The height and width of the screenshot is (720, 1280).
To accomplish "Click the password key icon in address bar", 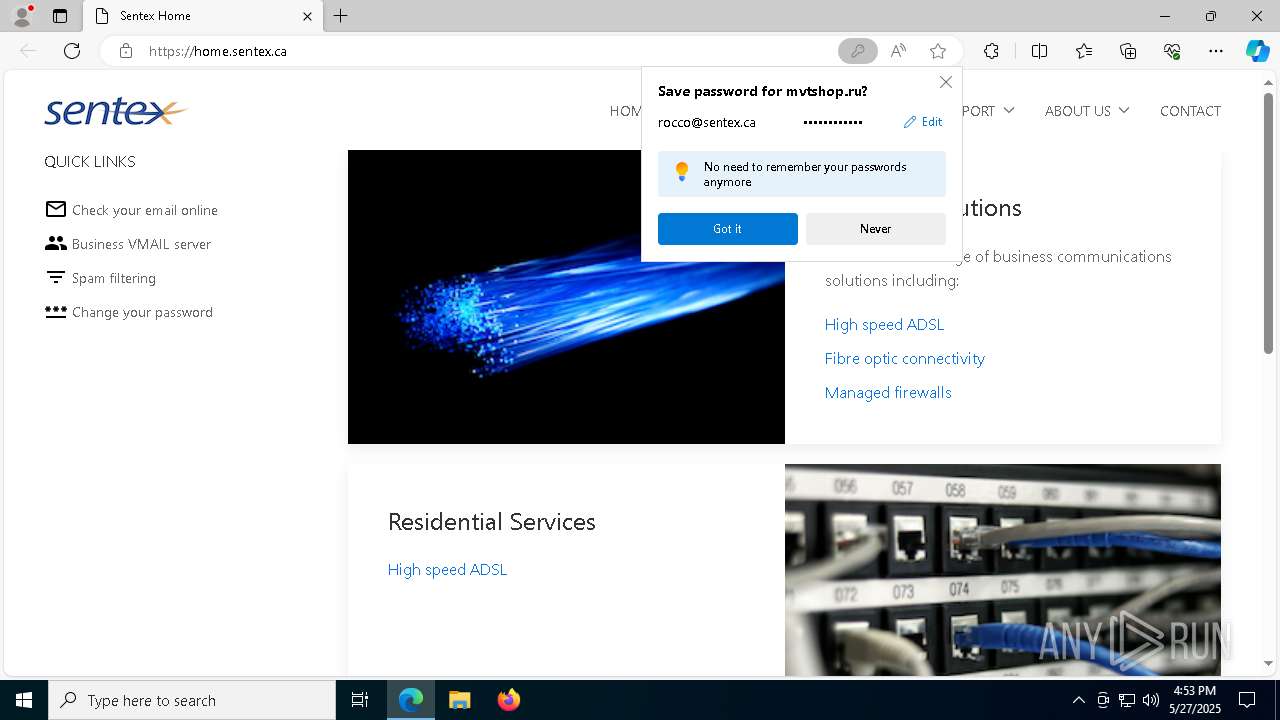I will (857, 51).
